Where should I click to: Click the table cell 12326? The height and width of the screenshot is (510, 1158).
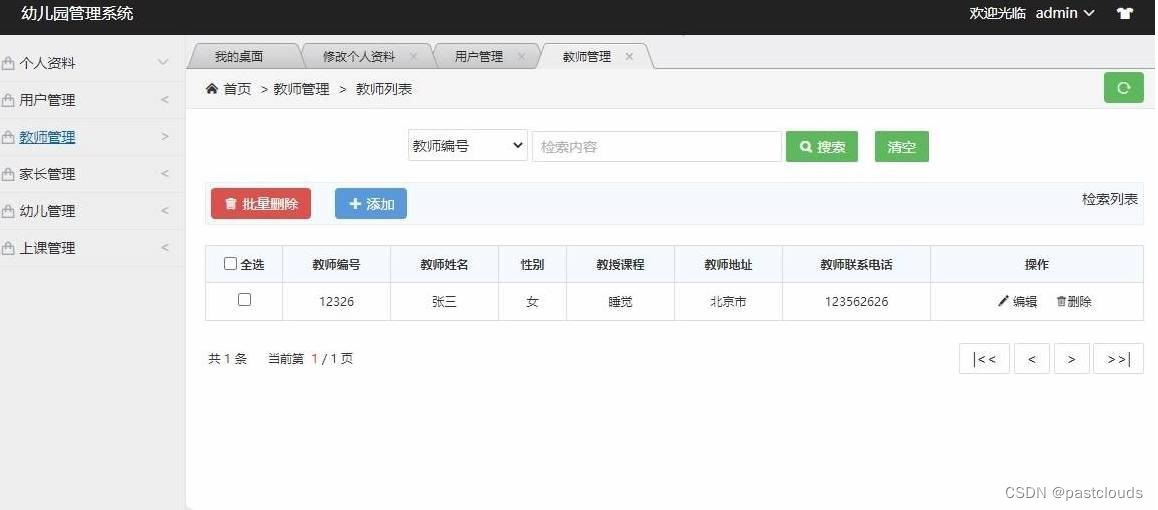coord(336,302)
